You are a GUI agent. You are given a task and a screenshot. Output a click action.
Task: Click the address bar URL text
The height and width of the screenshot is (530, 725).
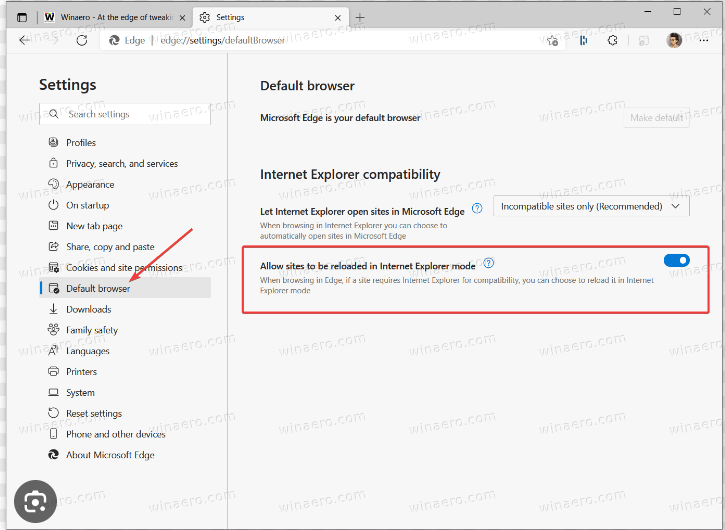click(222, 41)
